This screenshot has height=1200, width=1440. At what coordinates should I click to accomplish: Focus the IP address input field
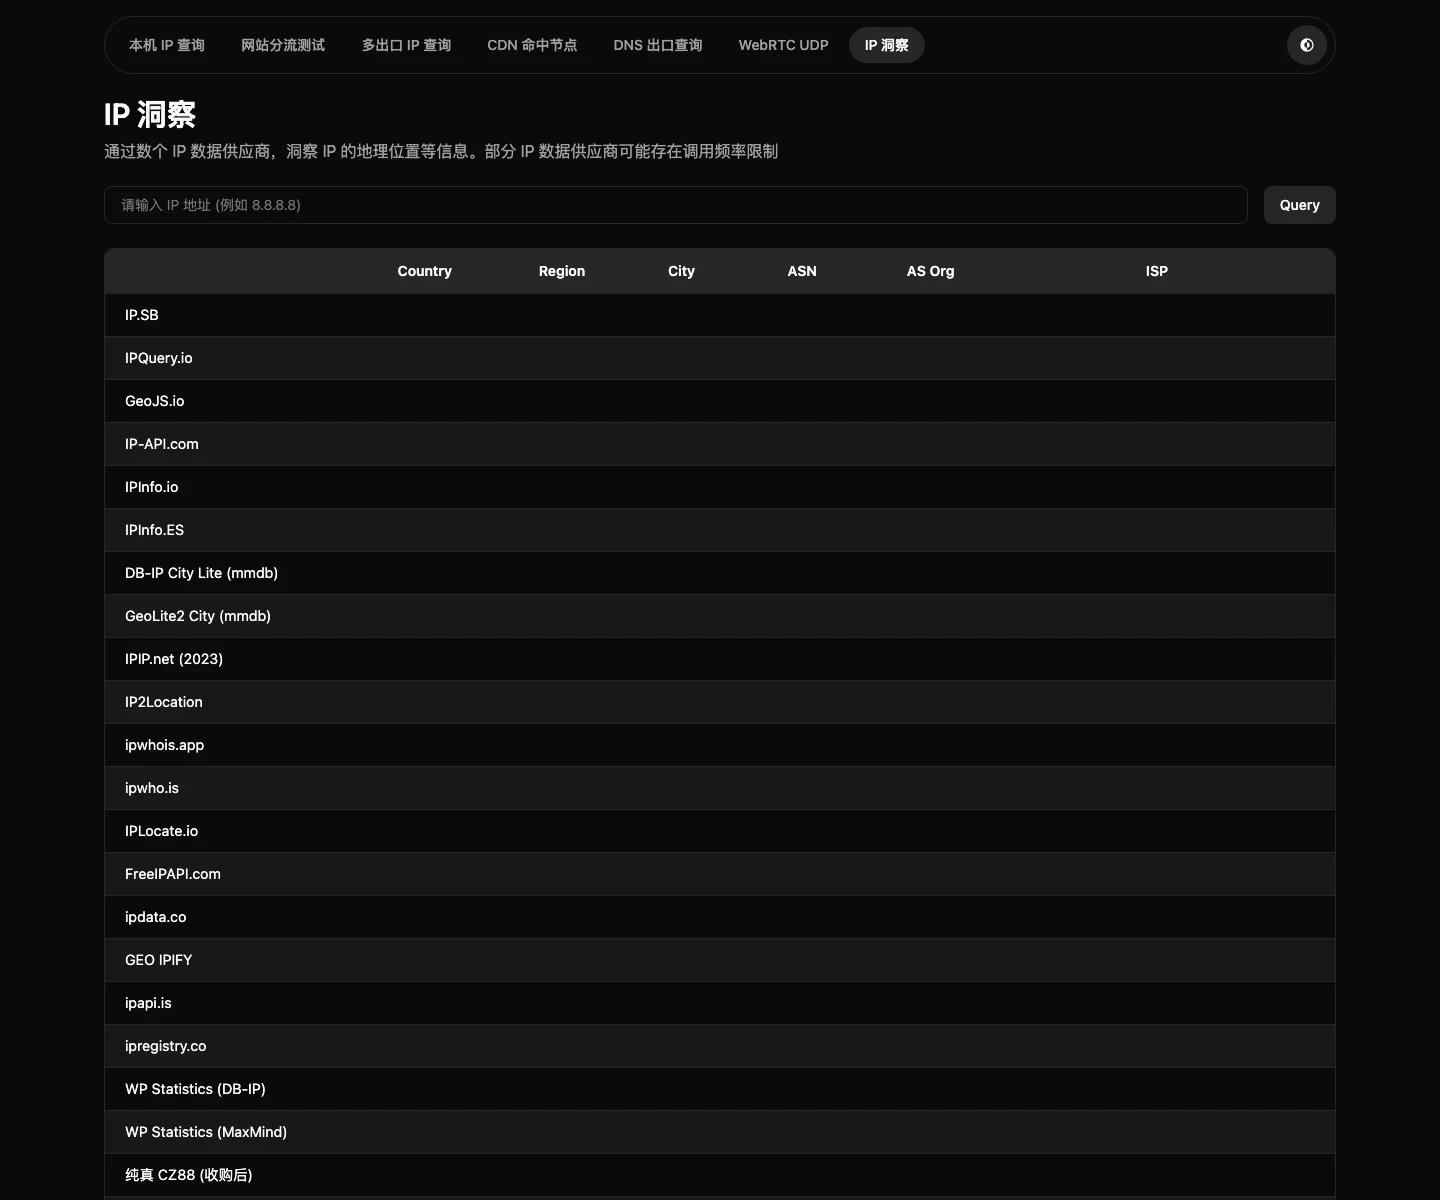pyautogui.click(x=676, y=205)
